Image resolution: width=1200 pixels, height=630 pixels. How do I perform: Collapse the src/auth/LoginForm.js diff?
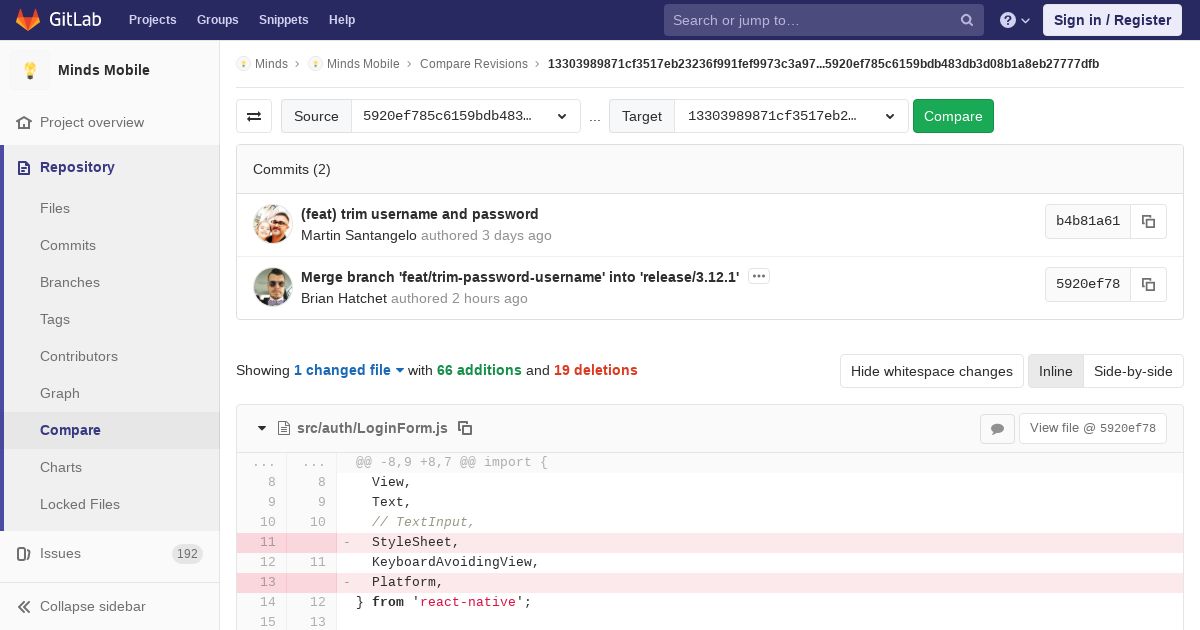262,428
